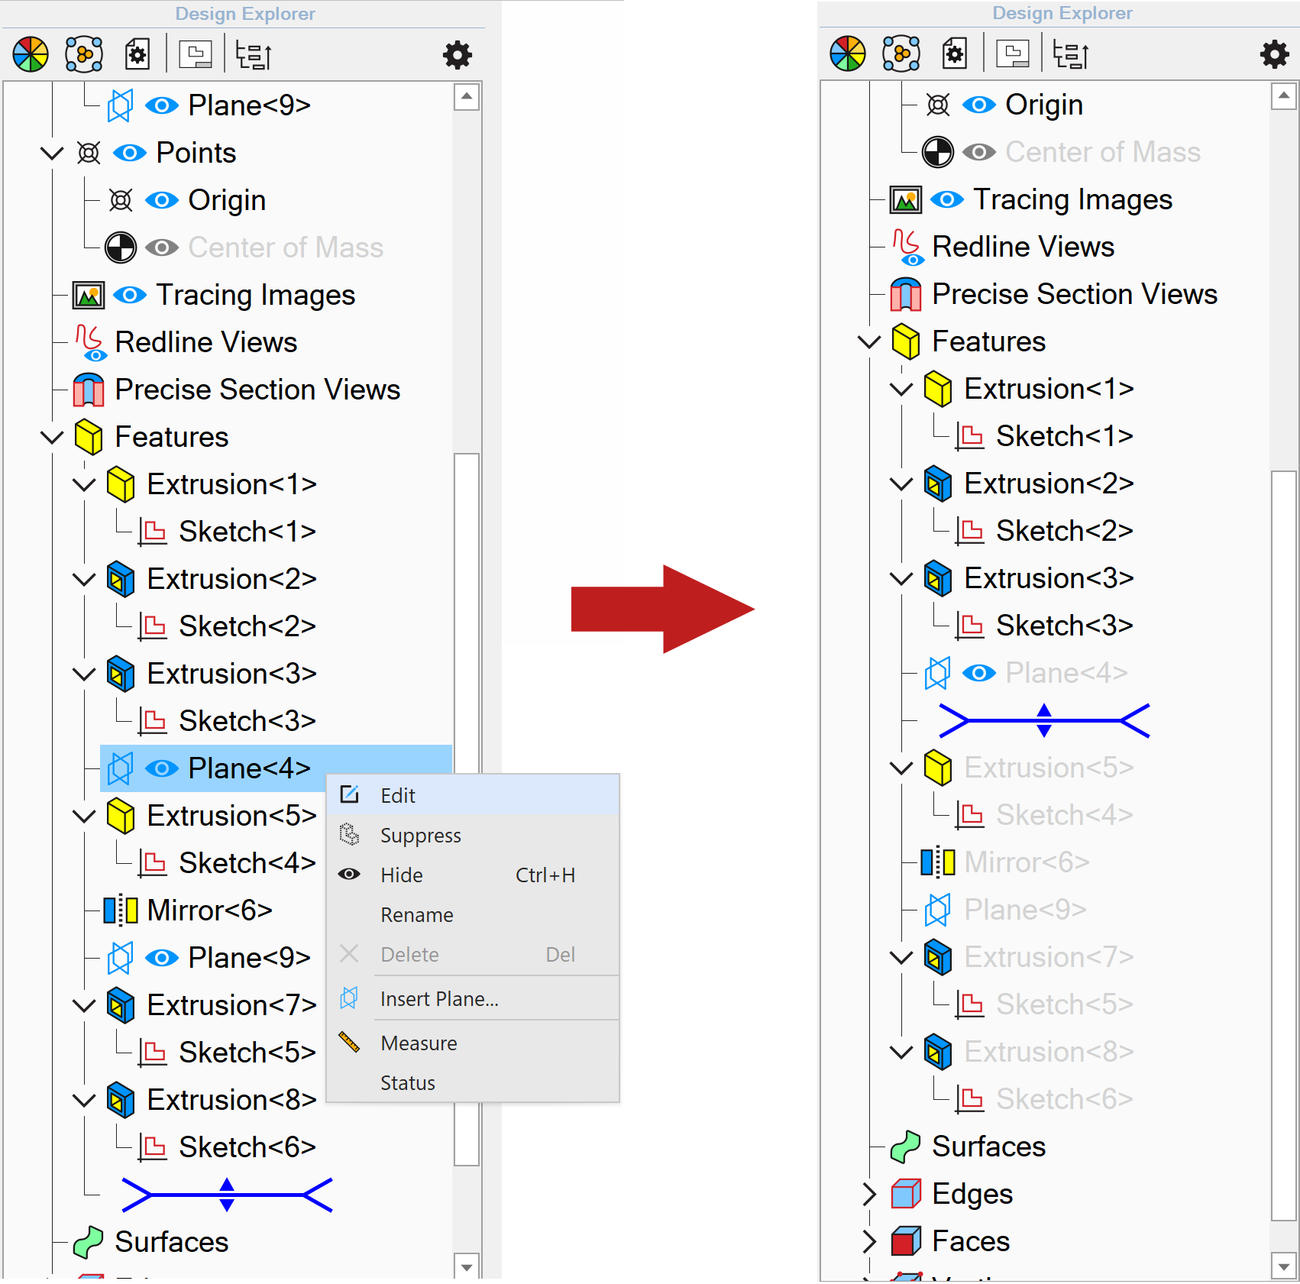Screen dimensions: 1300x1284
Task: Toggle visibility eye of highlighted Plane<4>
Action: tap(162, 768)
